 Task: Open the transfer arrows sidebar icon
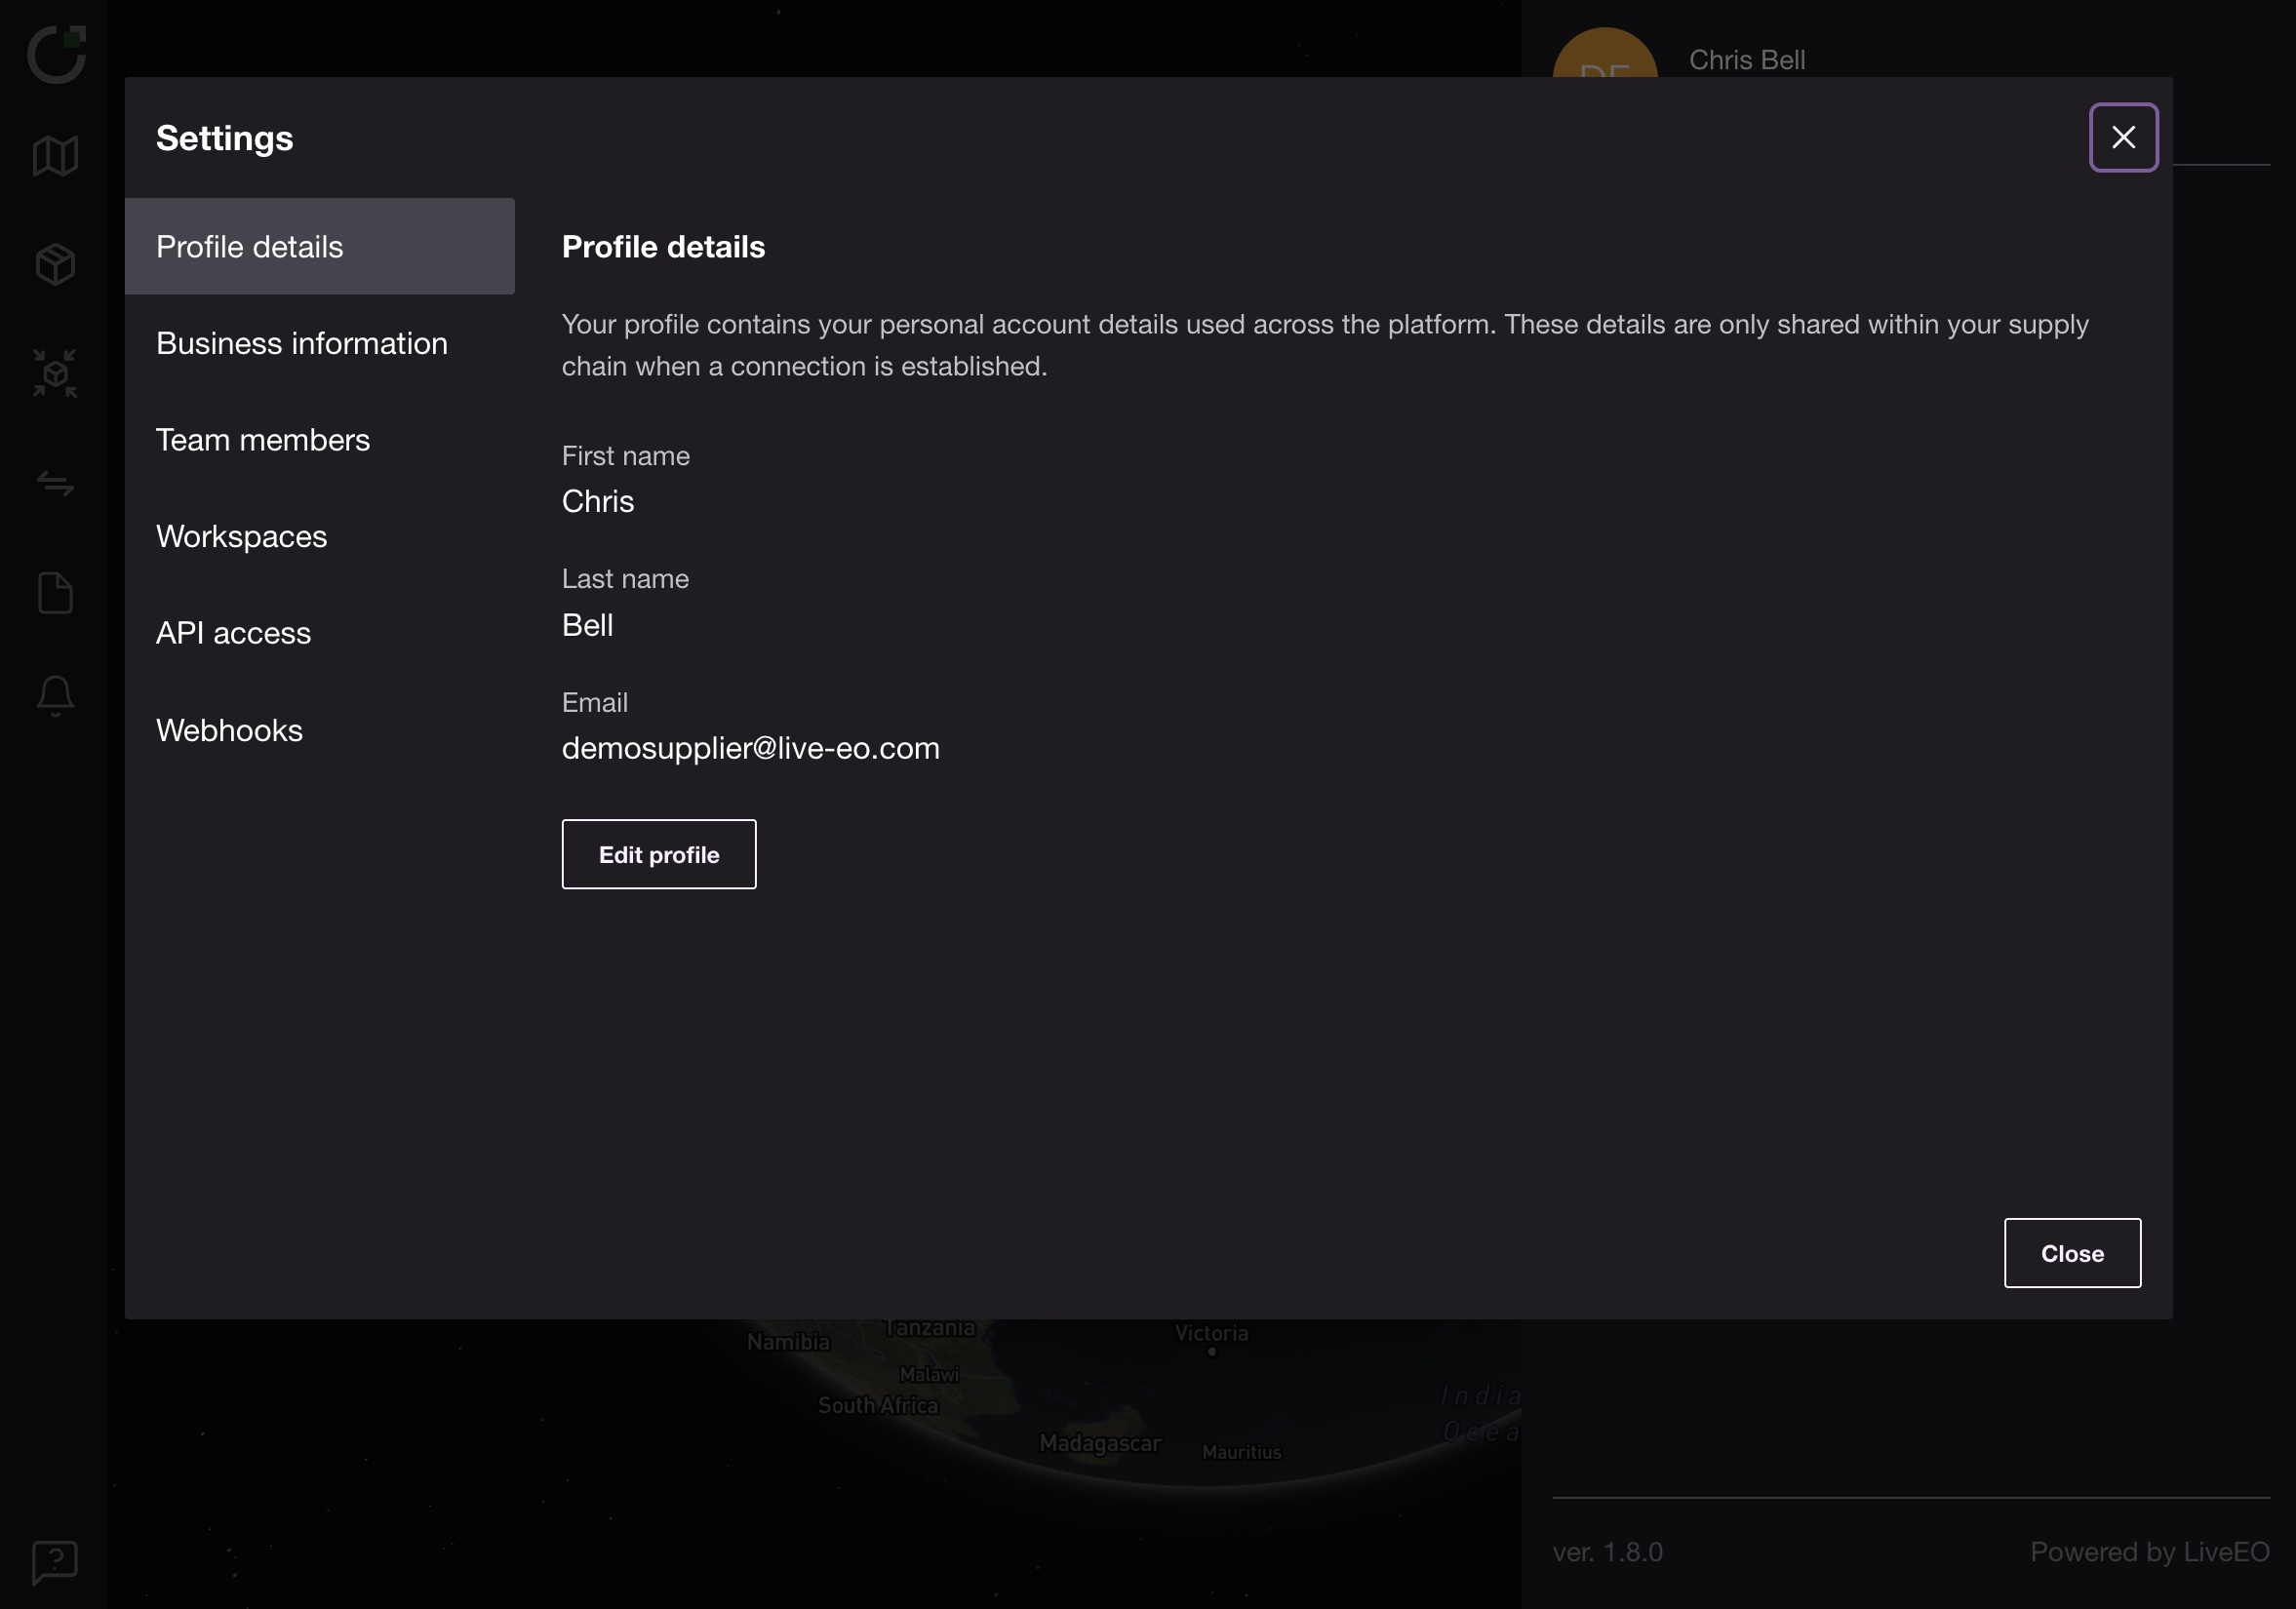click(55, 484)
